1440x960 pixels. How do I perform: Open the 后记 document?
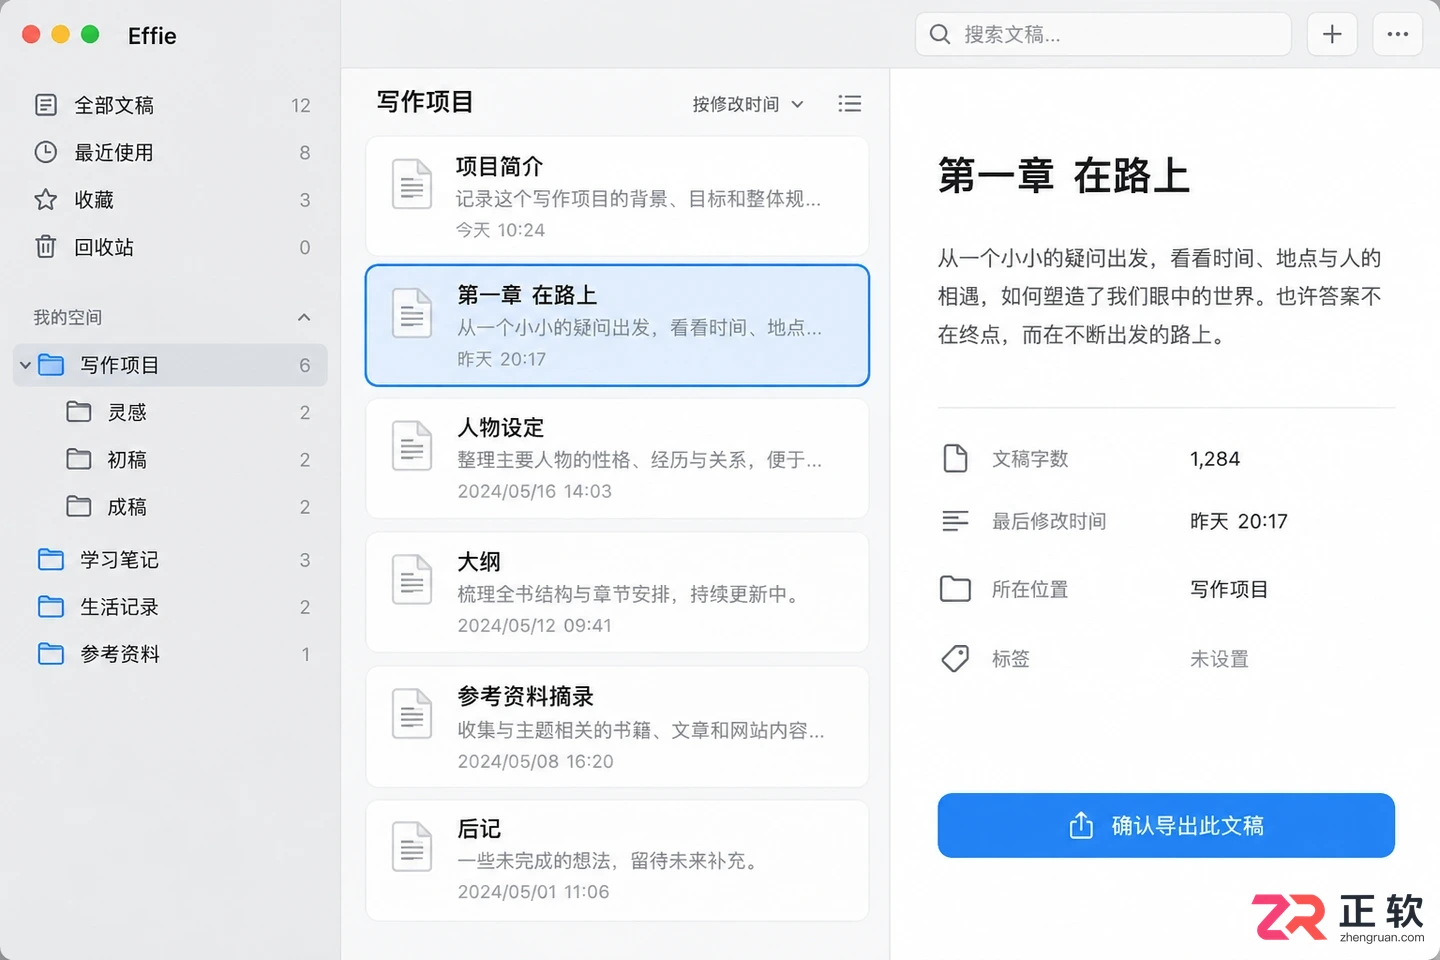point(617,860)
